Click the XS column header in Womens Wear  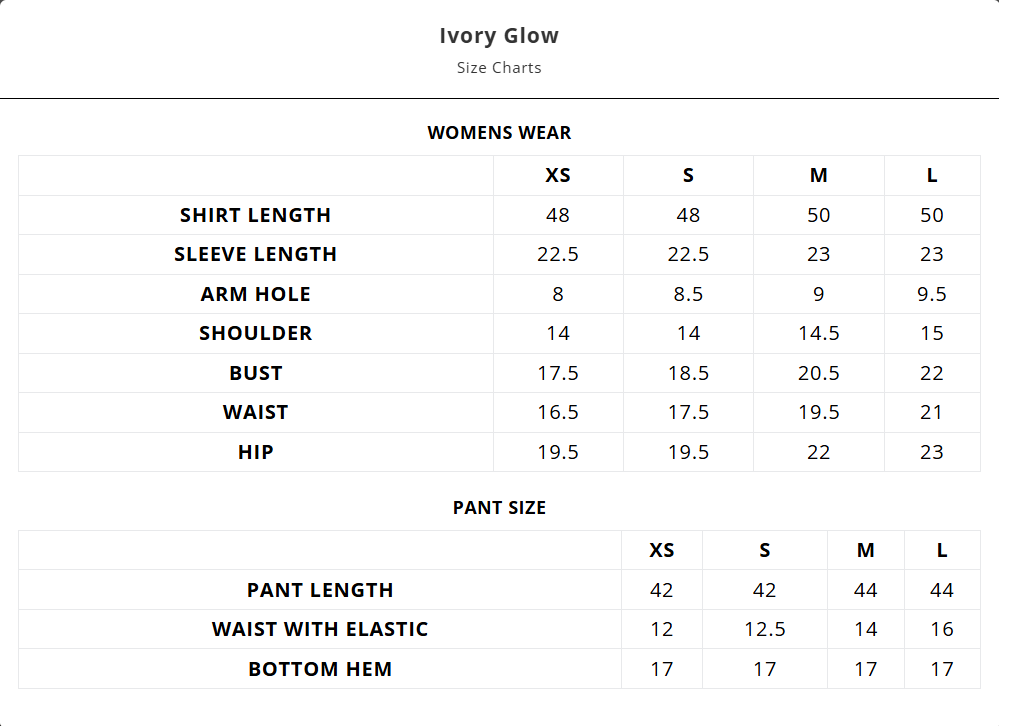click(558, 176)
